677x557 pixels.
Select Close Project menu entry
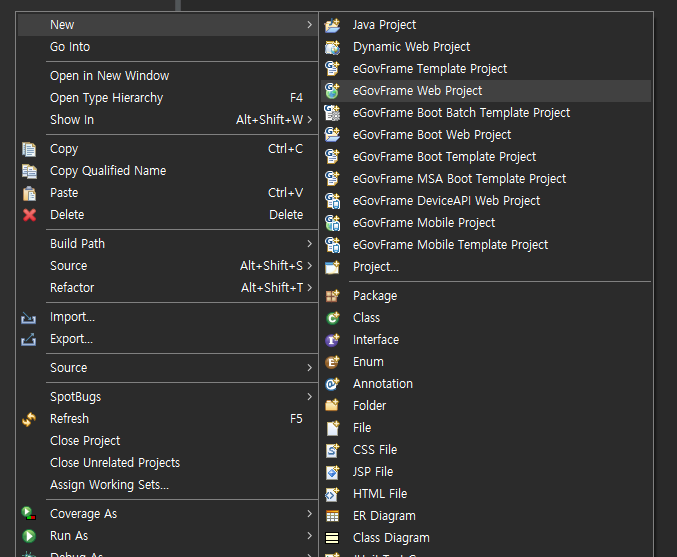[x=85, y=441]
